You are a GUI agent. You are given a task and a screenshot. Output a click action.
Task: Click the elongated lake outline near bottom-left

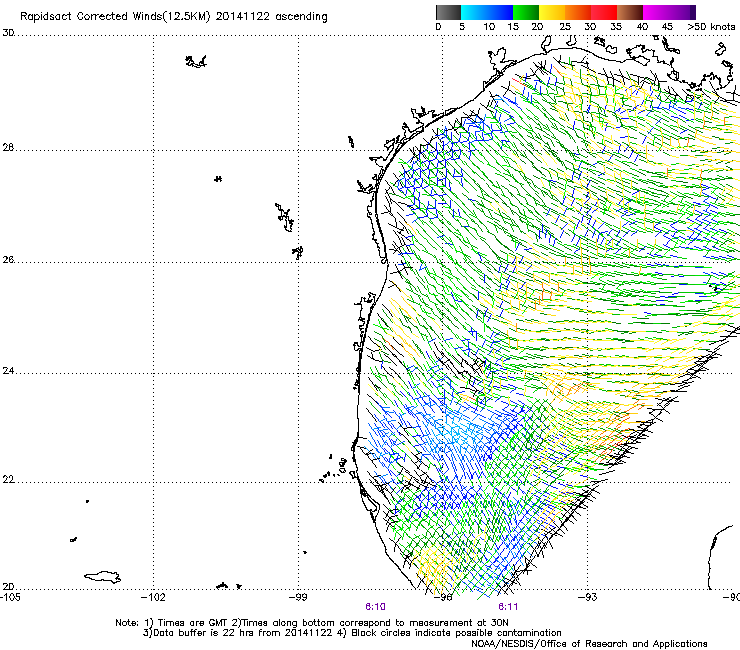tap(102, 577)
